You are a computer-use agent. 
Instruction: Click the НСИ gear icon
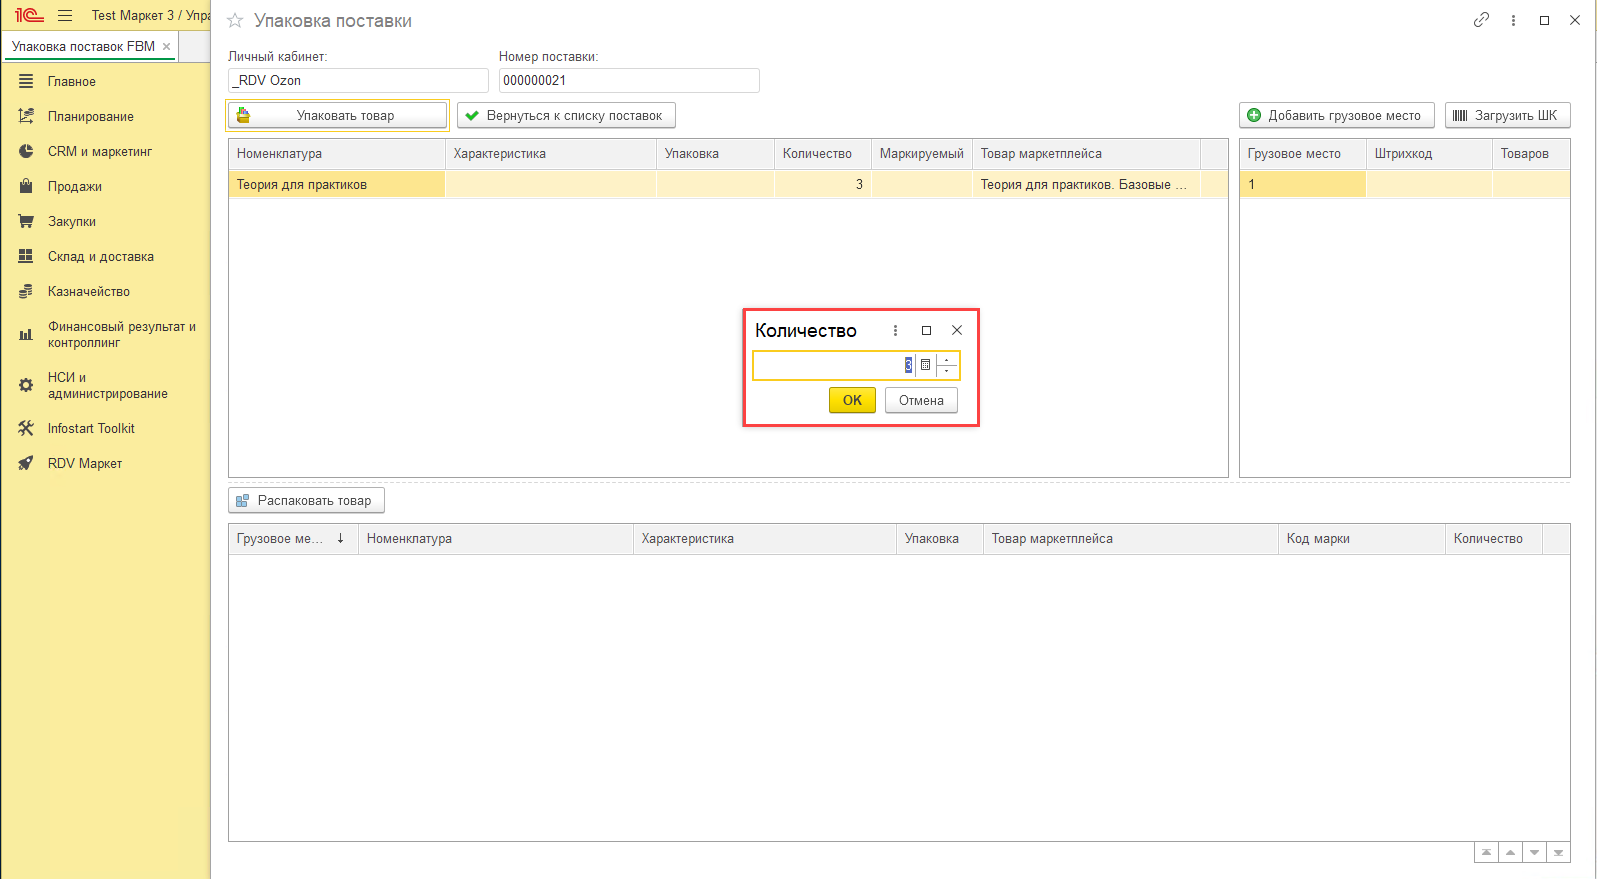coord(26,385)
